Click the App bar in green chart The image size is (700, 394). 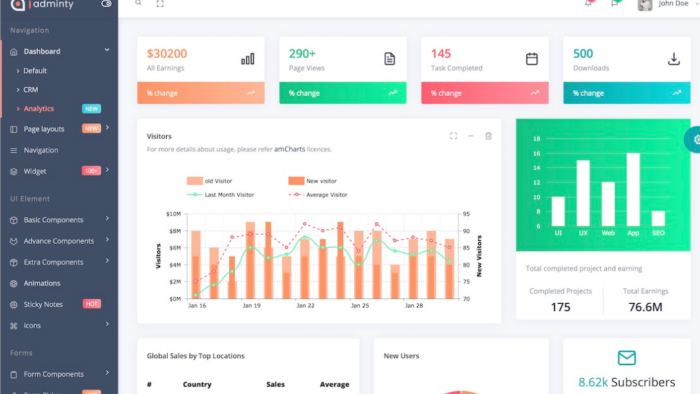[x=633, y=190]
